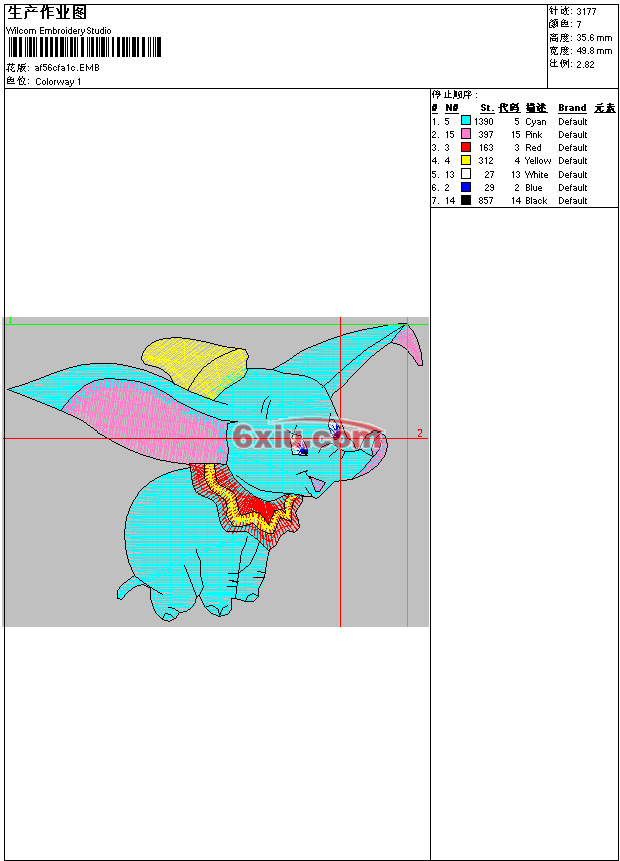Click stitch count 29 in Blue row
Screen dimensions: 620x861
pyautogui.click(x=489, y=188)
